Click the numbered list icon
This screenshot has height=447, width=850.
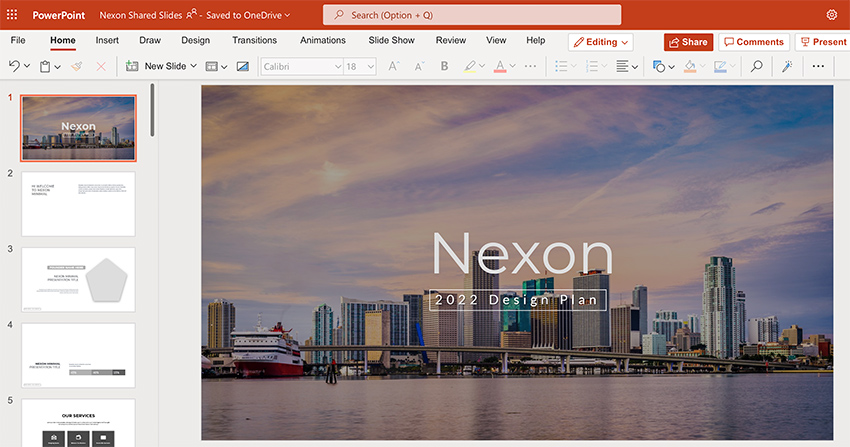point(591,66)
